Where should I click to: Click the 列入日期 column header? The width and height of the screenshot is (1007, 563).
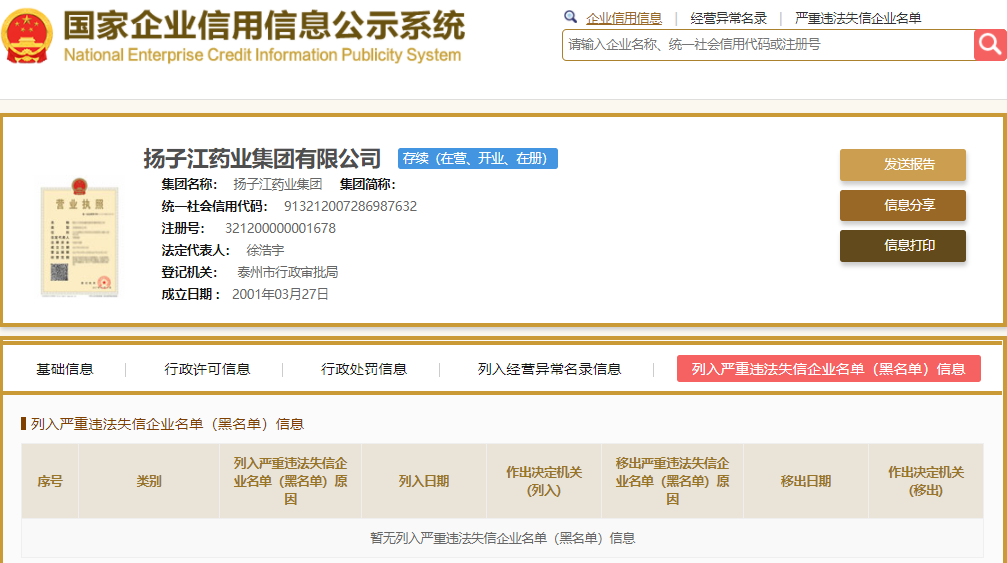[424, 481]
